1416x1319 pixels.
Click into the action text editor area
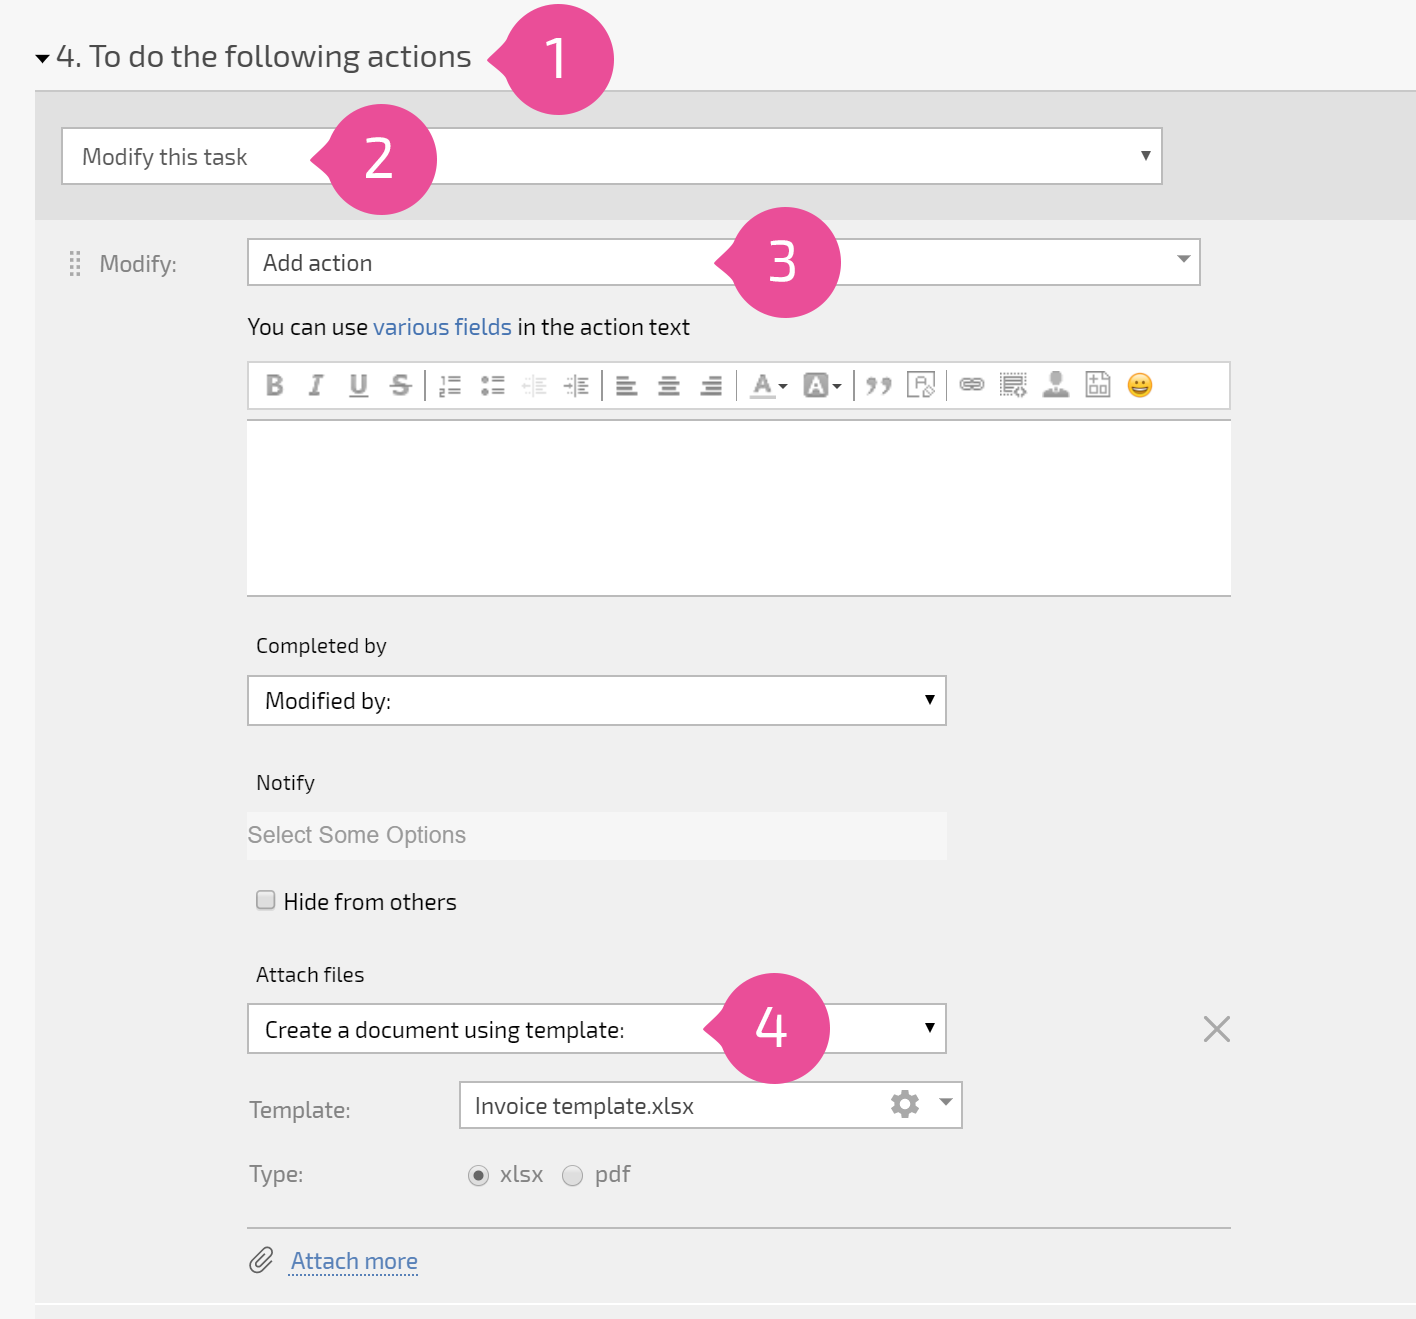coord(739,508)
